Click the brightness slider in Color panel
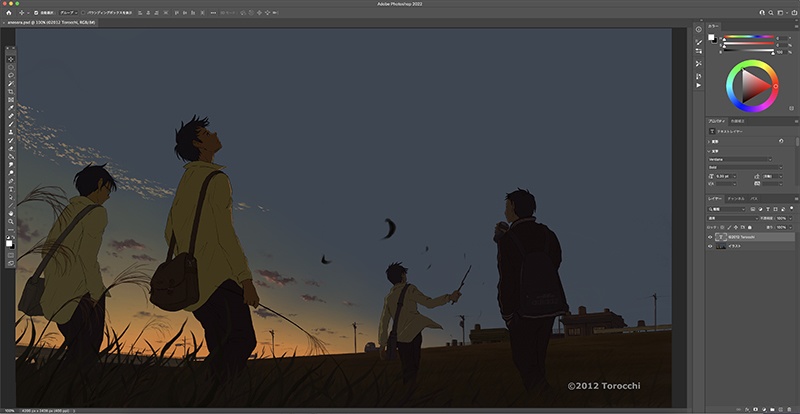 pyautogui.click(x=748, y=51)
